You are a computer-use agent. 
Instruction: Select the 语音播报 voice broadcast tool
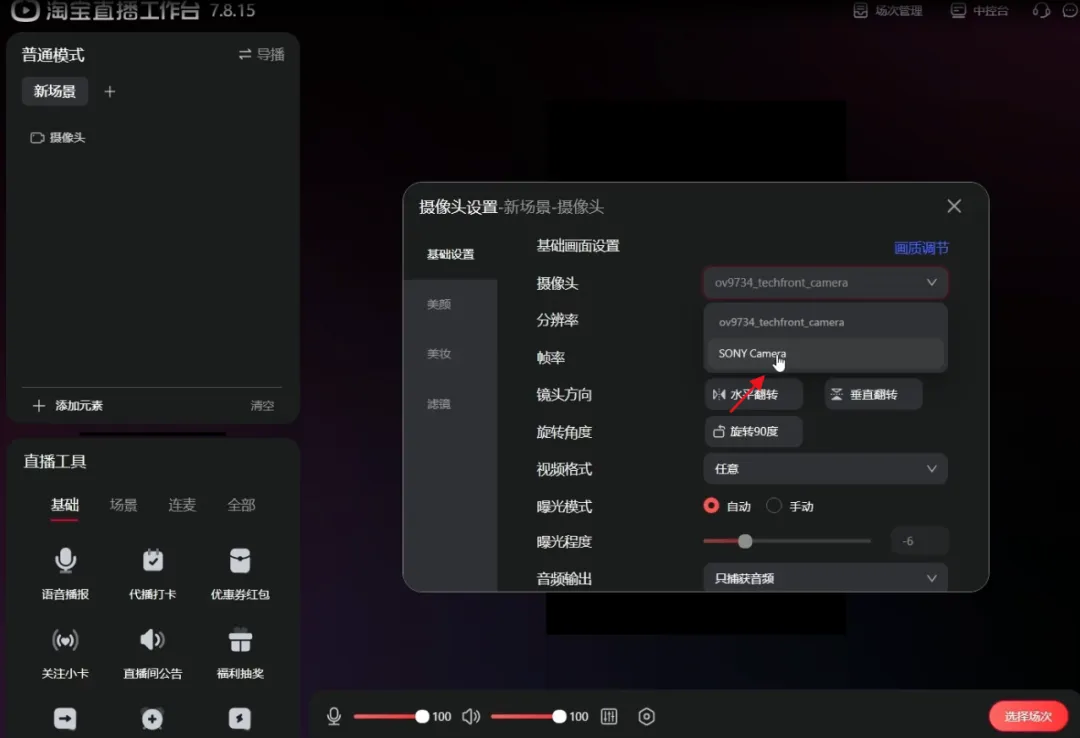pos(64,572)
